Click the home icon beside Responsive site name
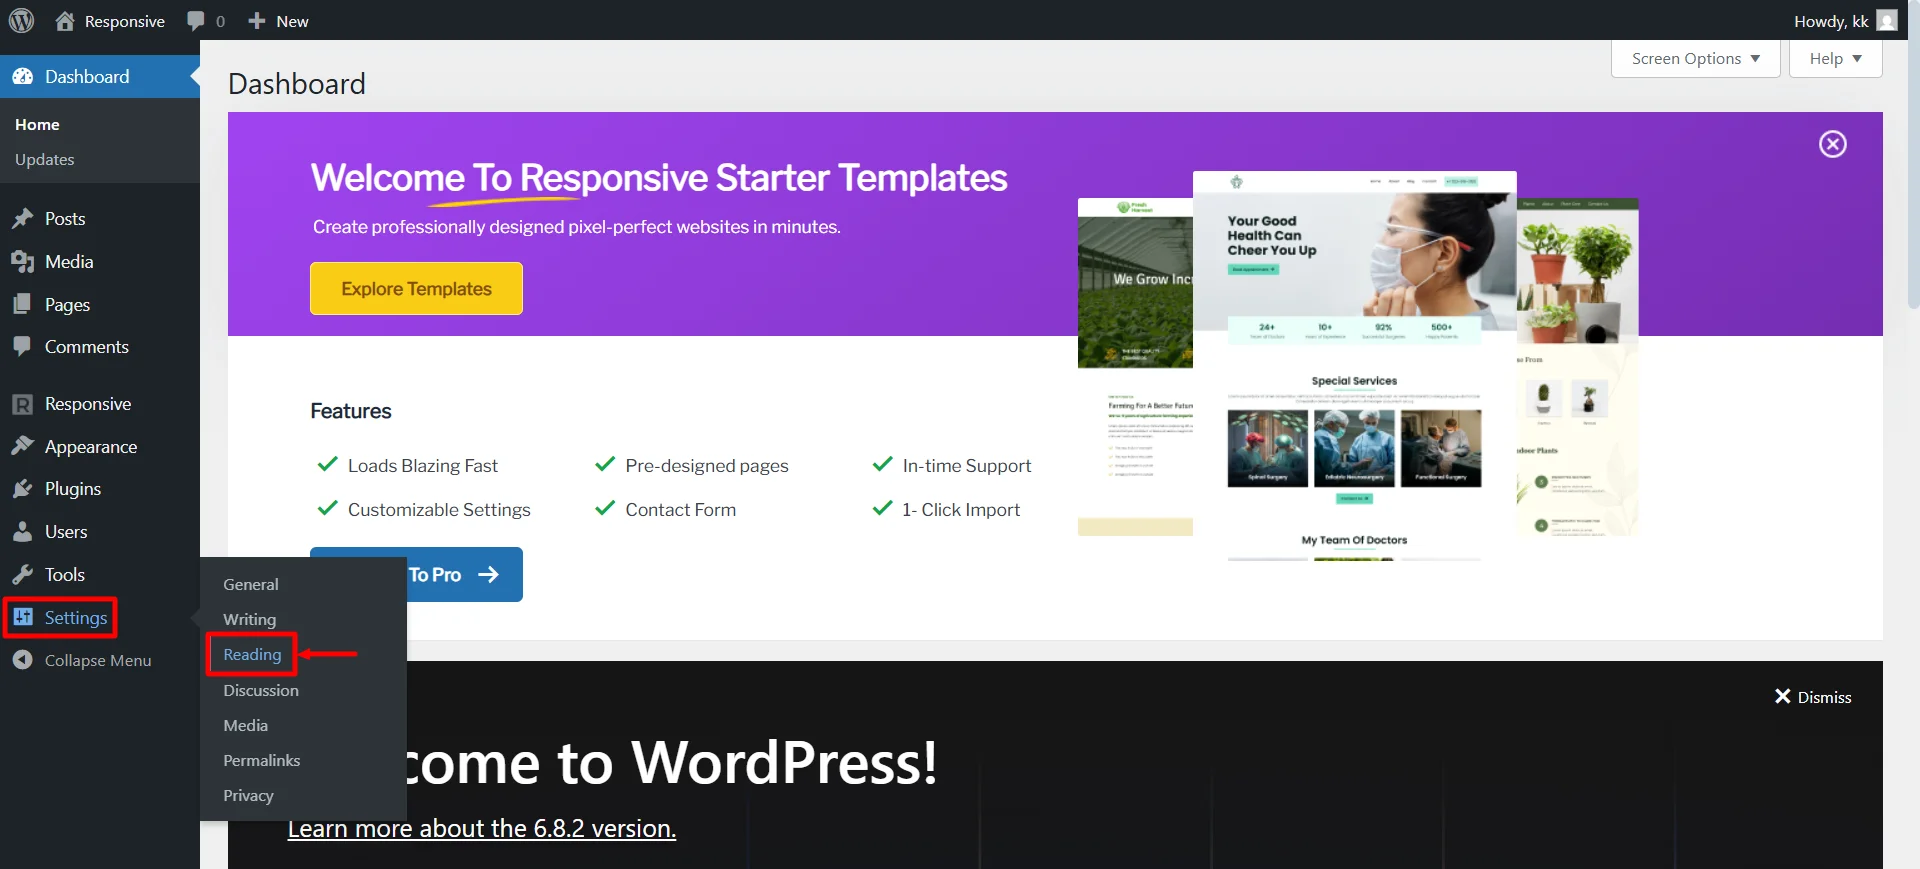Image resolution: width=1920 pixels, height=869 pixels. 65,21
